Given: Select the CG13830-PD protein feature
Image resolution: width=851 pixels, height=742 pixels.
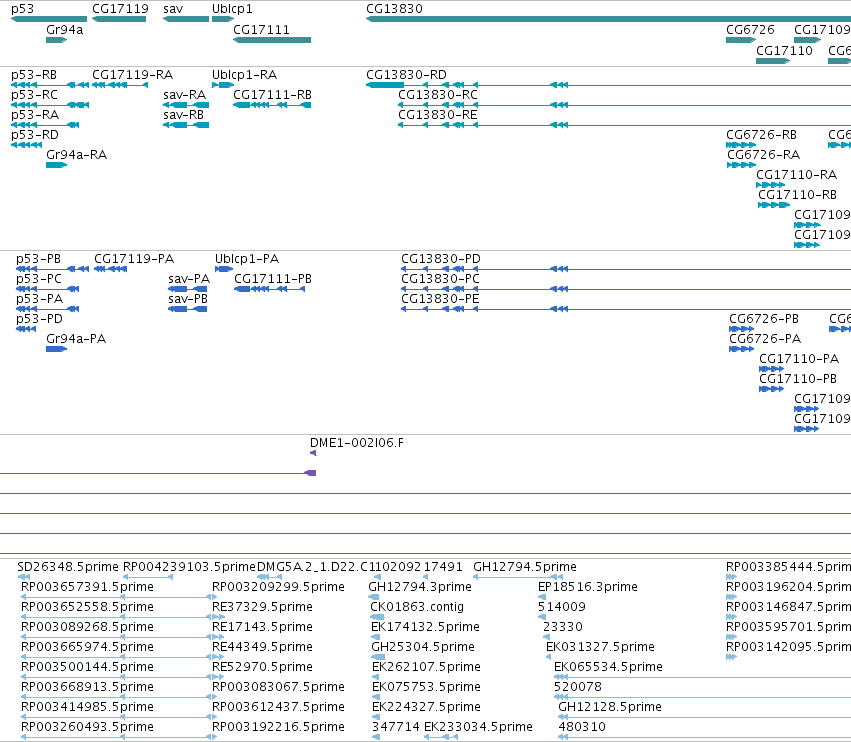Looking at the screenshot, I should (626, 269).
